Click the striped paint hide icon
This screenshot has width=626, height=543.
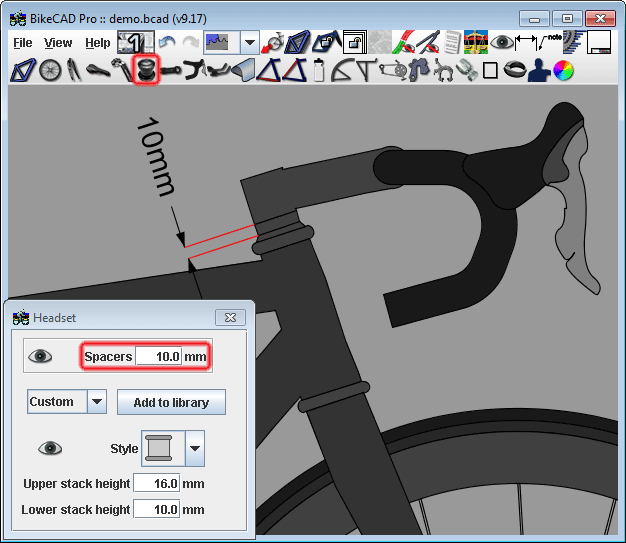[404, 42]
